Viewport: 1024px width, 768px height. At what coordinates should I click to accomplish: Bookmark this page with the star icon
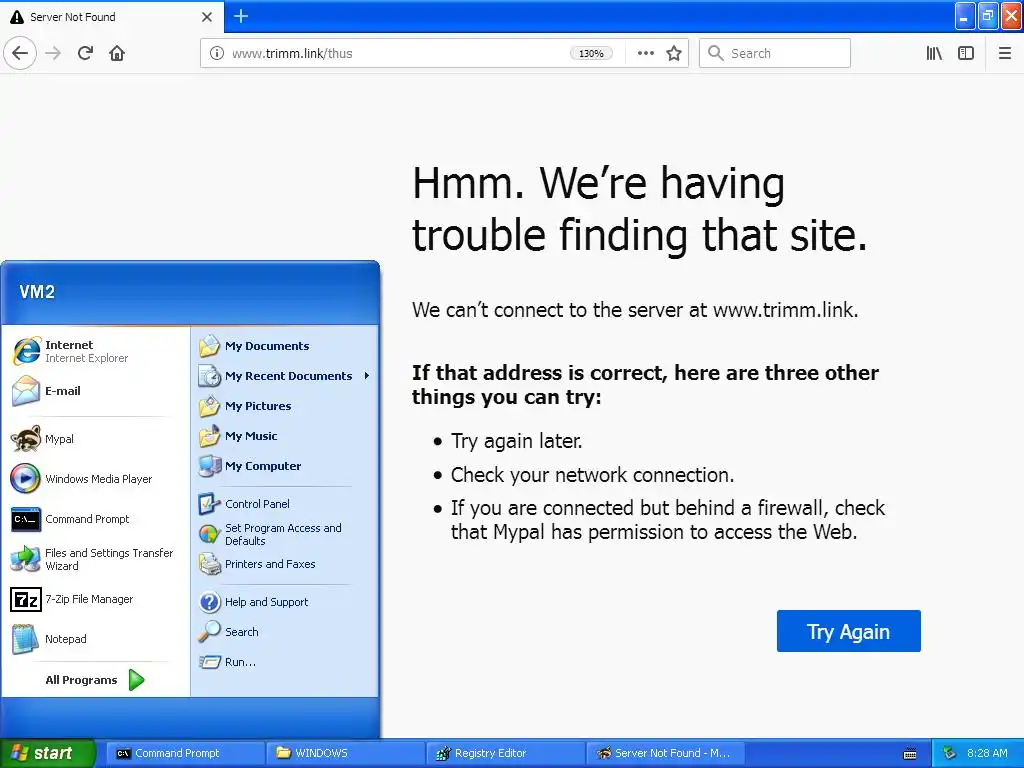[x=674, y=53]
